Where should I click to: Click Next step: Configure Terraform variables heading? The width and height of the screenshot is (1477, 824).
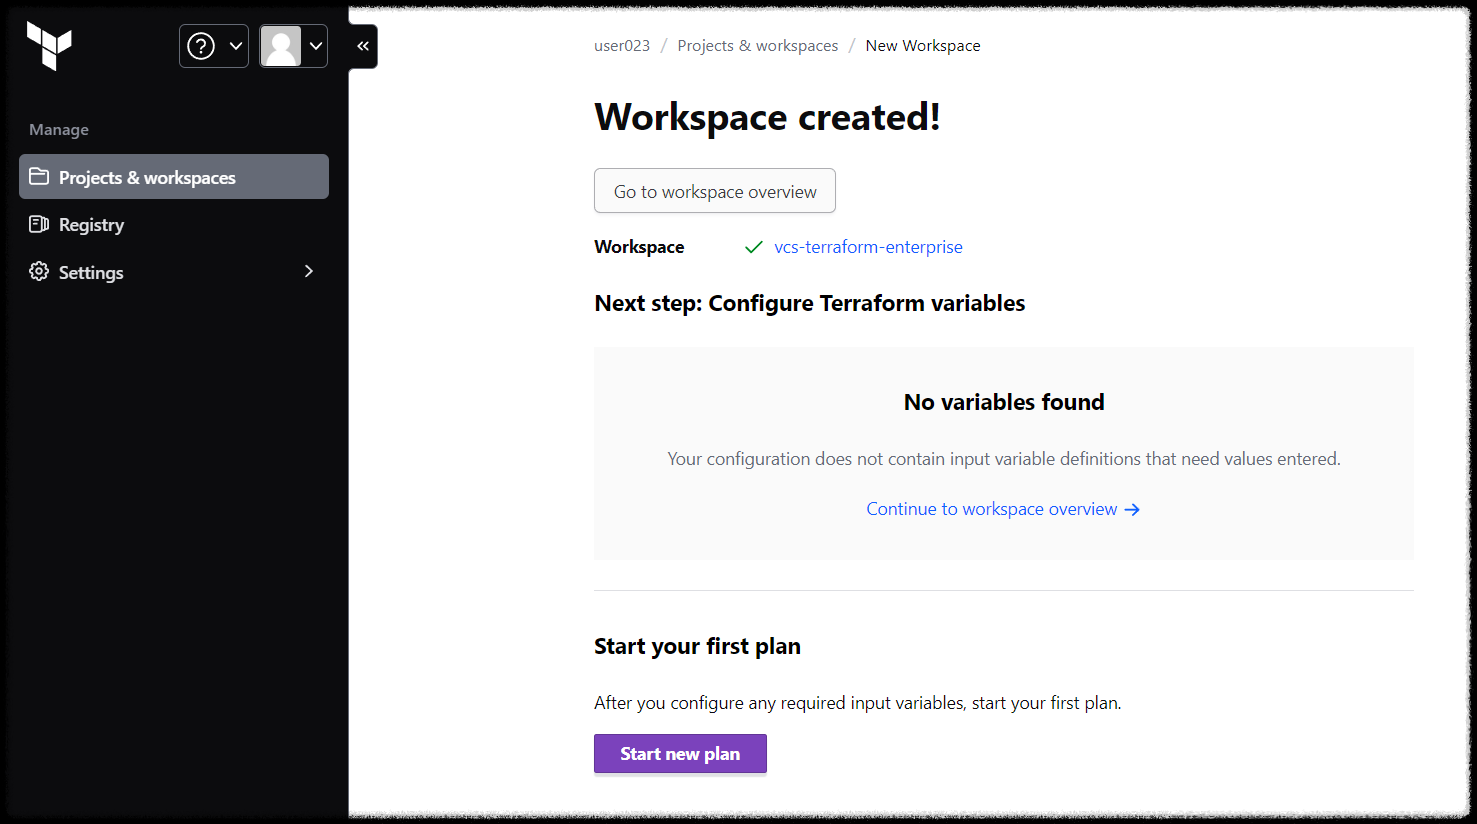(810, 304)
